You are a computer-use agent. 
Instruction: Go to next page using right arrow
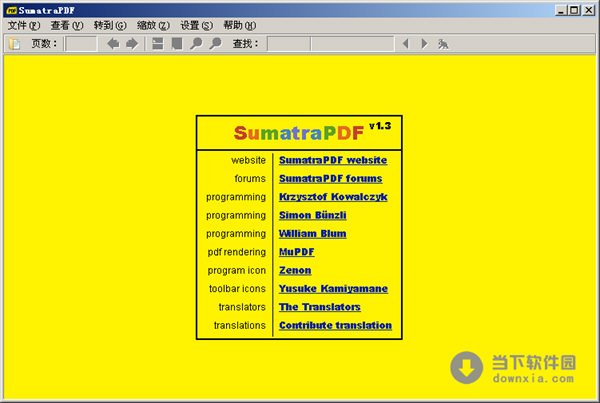(132, 44)
